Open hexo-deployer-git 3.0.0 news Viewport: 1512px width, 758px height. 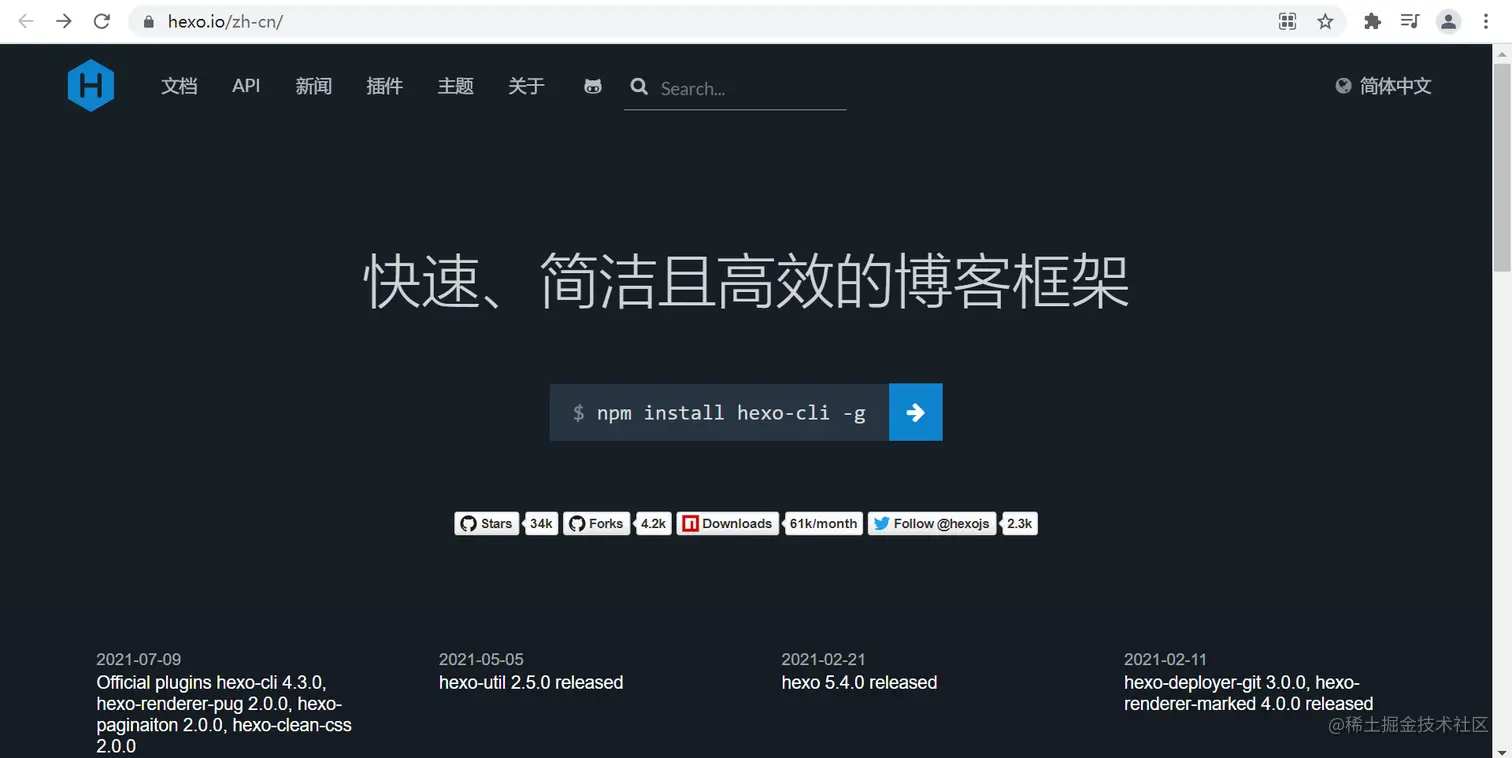1248,693
